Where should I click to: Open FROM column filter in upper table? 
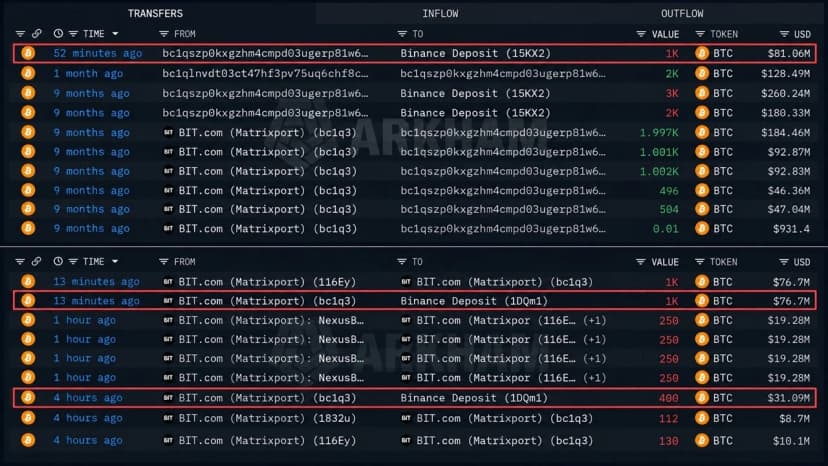click(164, 34)
